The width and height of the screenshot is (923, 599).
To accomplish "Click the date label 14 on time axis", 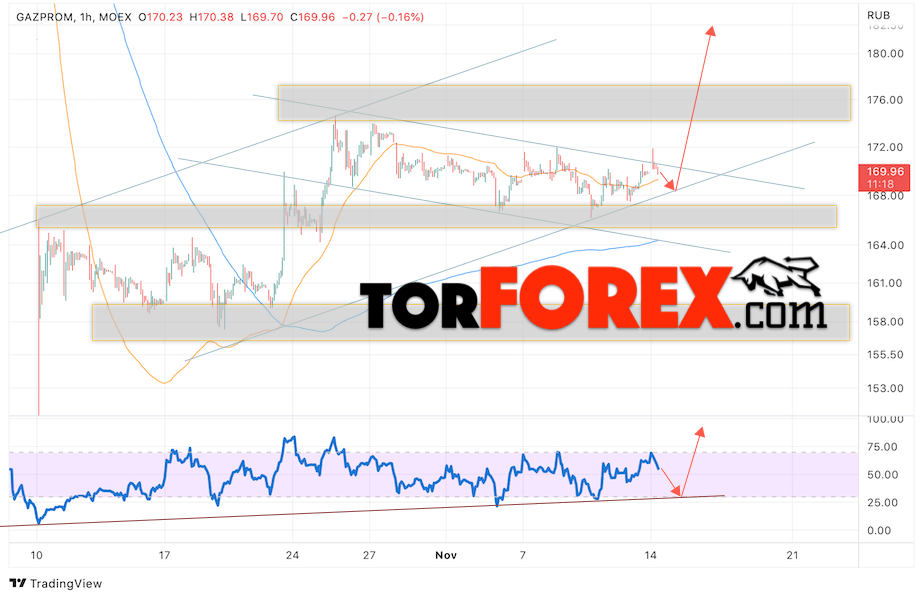I will click(650, 555).
